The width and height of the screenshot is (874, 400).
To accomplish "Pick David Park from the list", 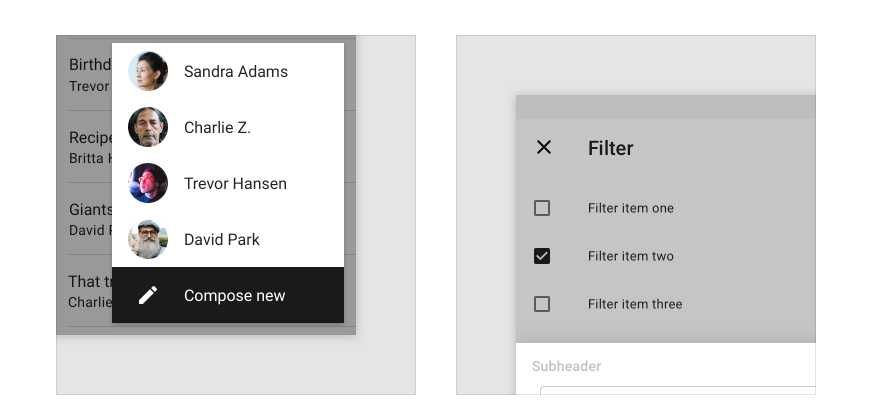I will click(228, 239).
